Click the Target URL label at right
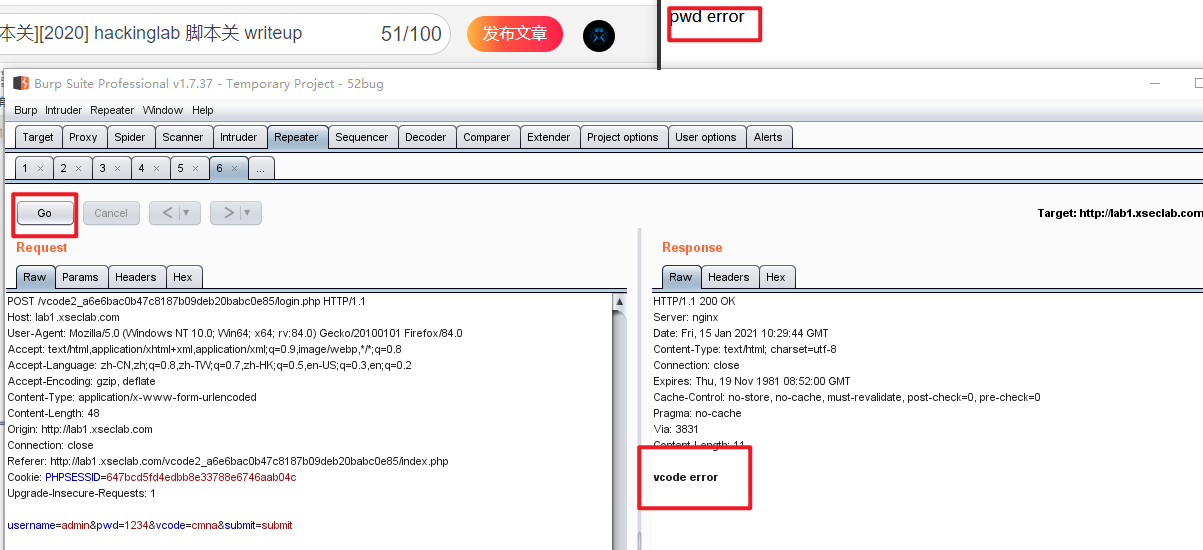1203x550 pixels. pyautogui.click(x=1120, y=213)
